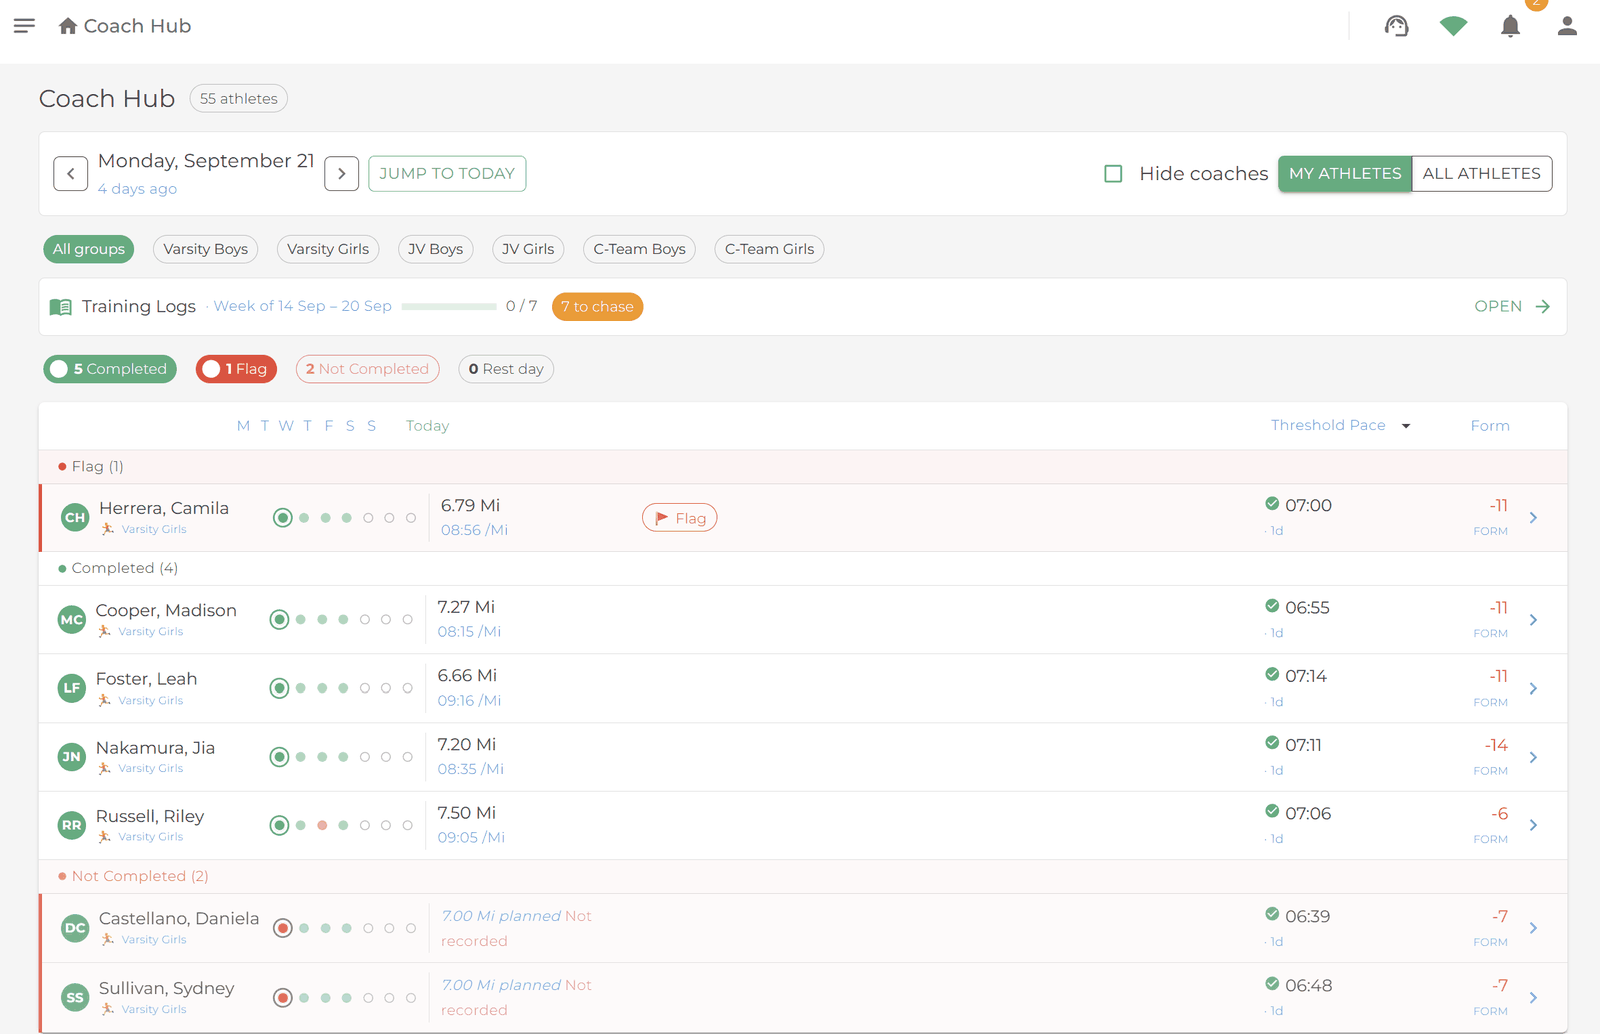Screen dimensions: 1600x1034
Task: Open the hamburger menu
Action: [24, 26]
